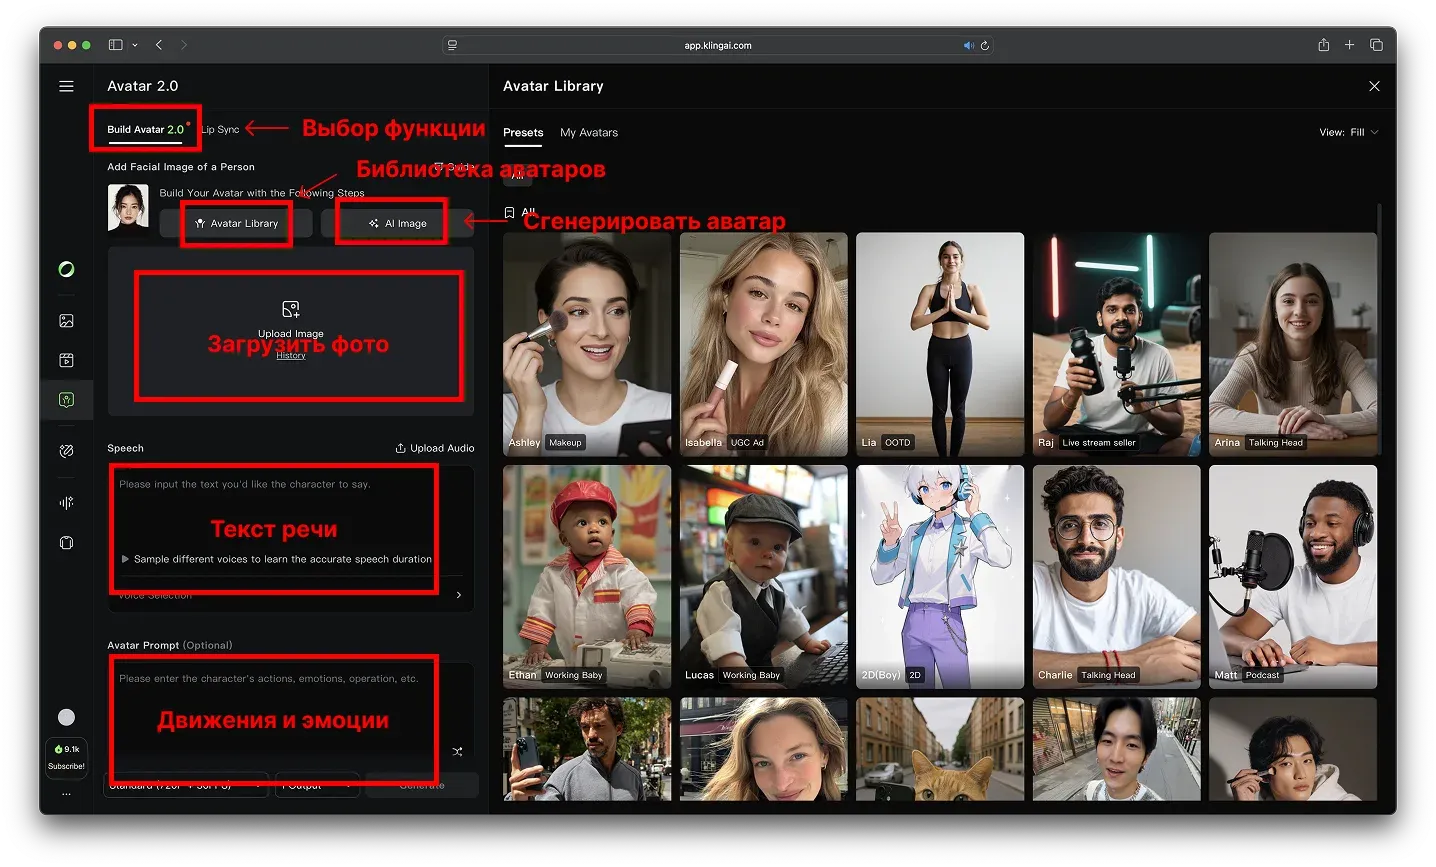Click the speech text input field

point(275,510)
